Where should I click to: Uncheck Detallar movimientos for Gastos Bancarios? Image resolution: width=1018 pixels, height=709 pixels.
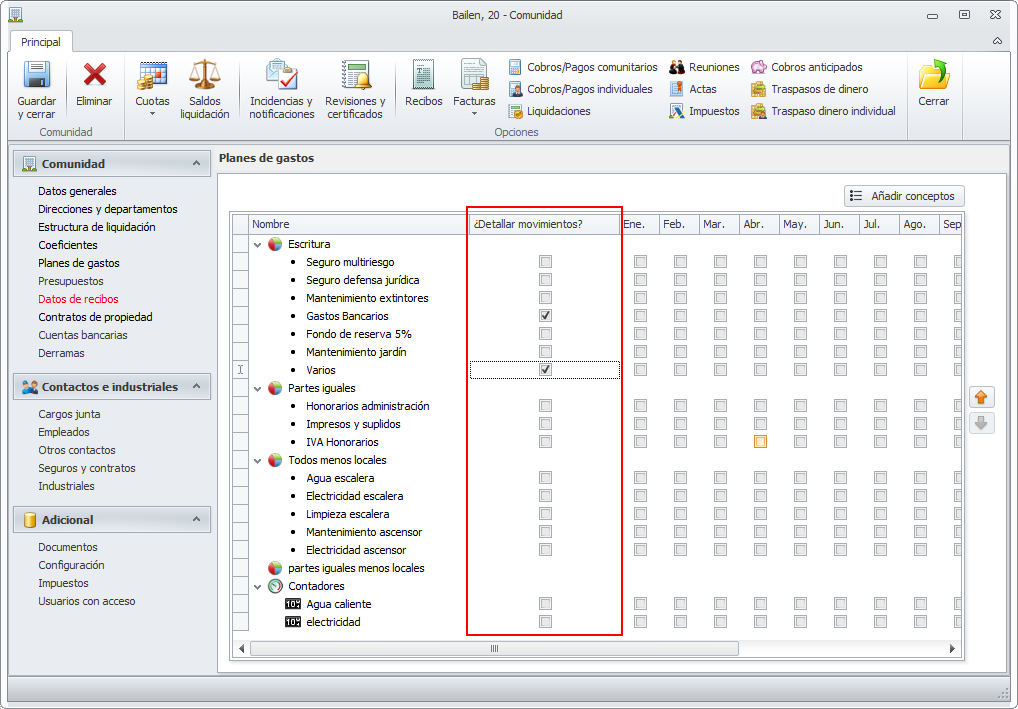tap(545, 316)
